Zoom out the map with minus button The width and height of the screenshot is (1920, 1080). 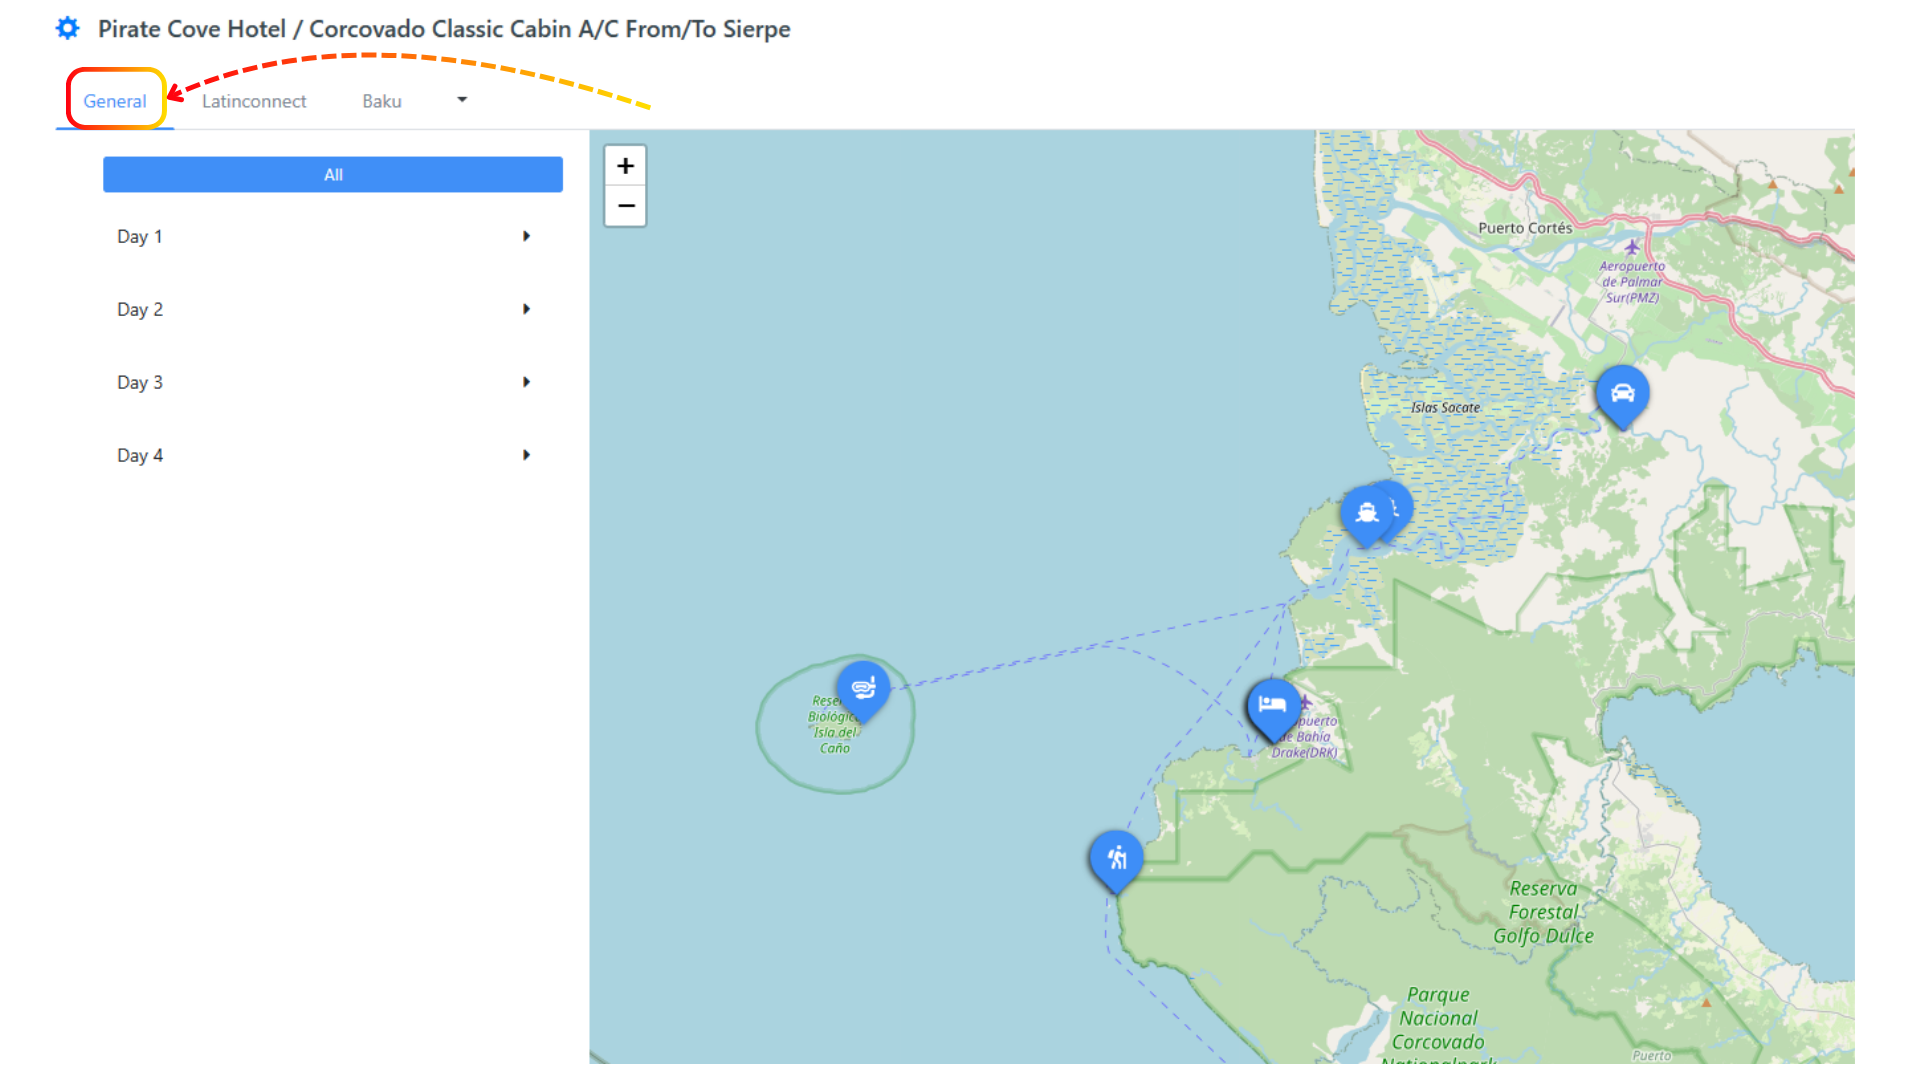[626, 206]
